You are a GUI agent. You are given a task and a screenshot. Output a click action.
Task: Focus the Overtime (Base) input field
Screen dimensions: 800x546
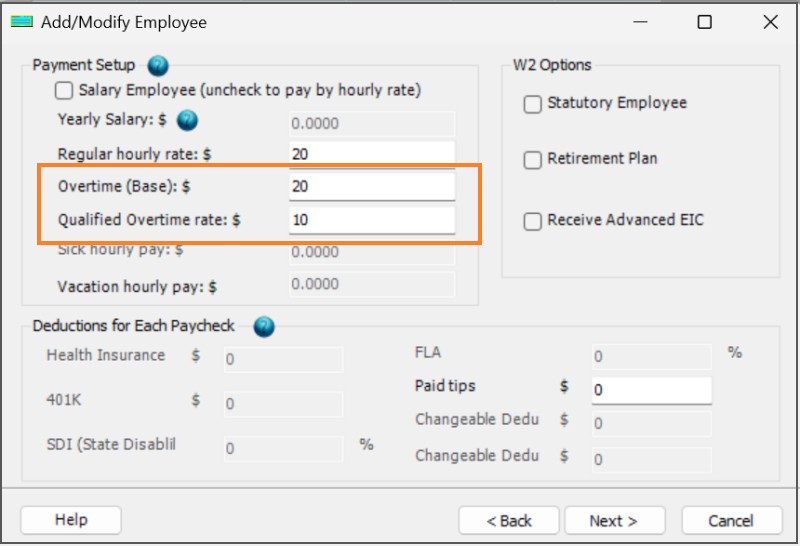point(371,187)
